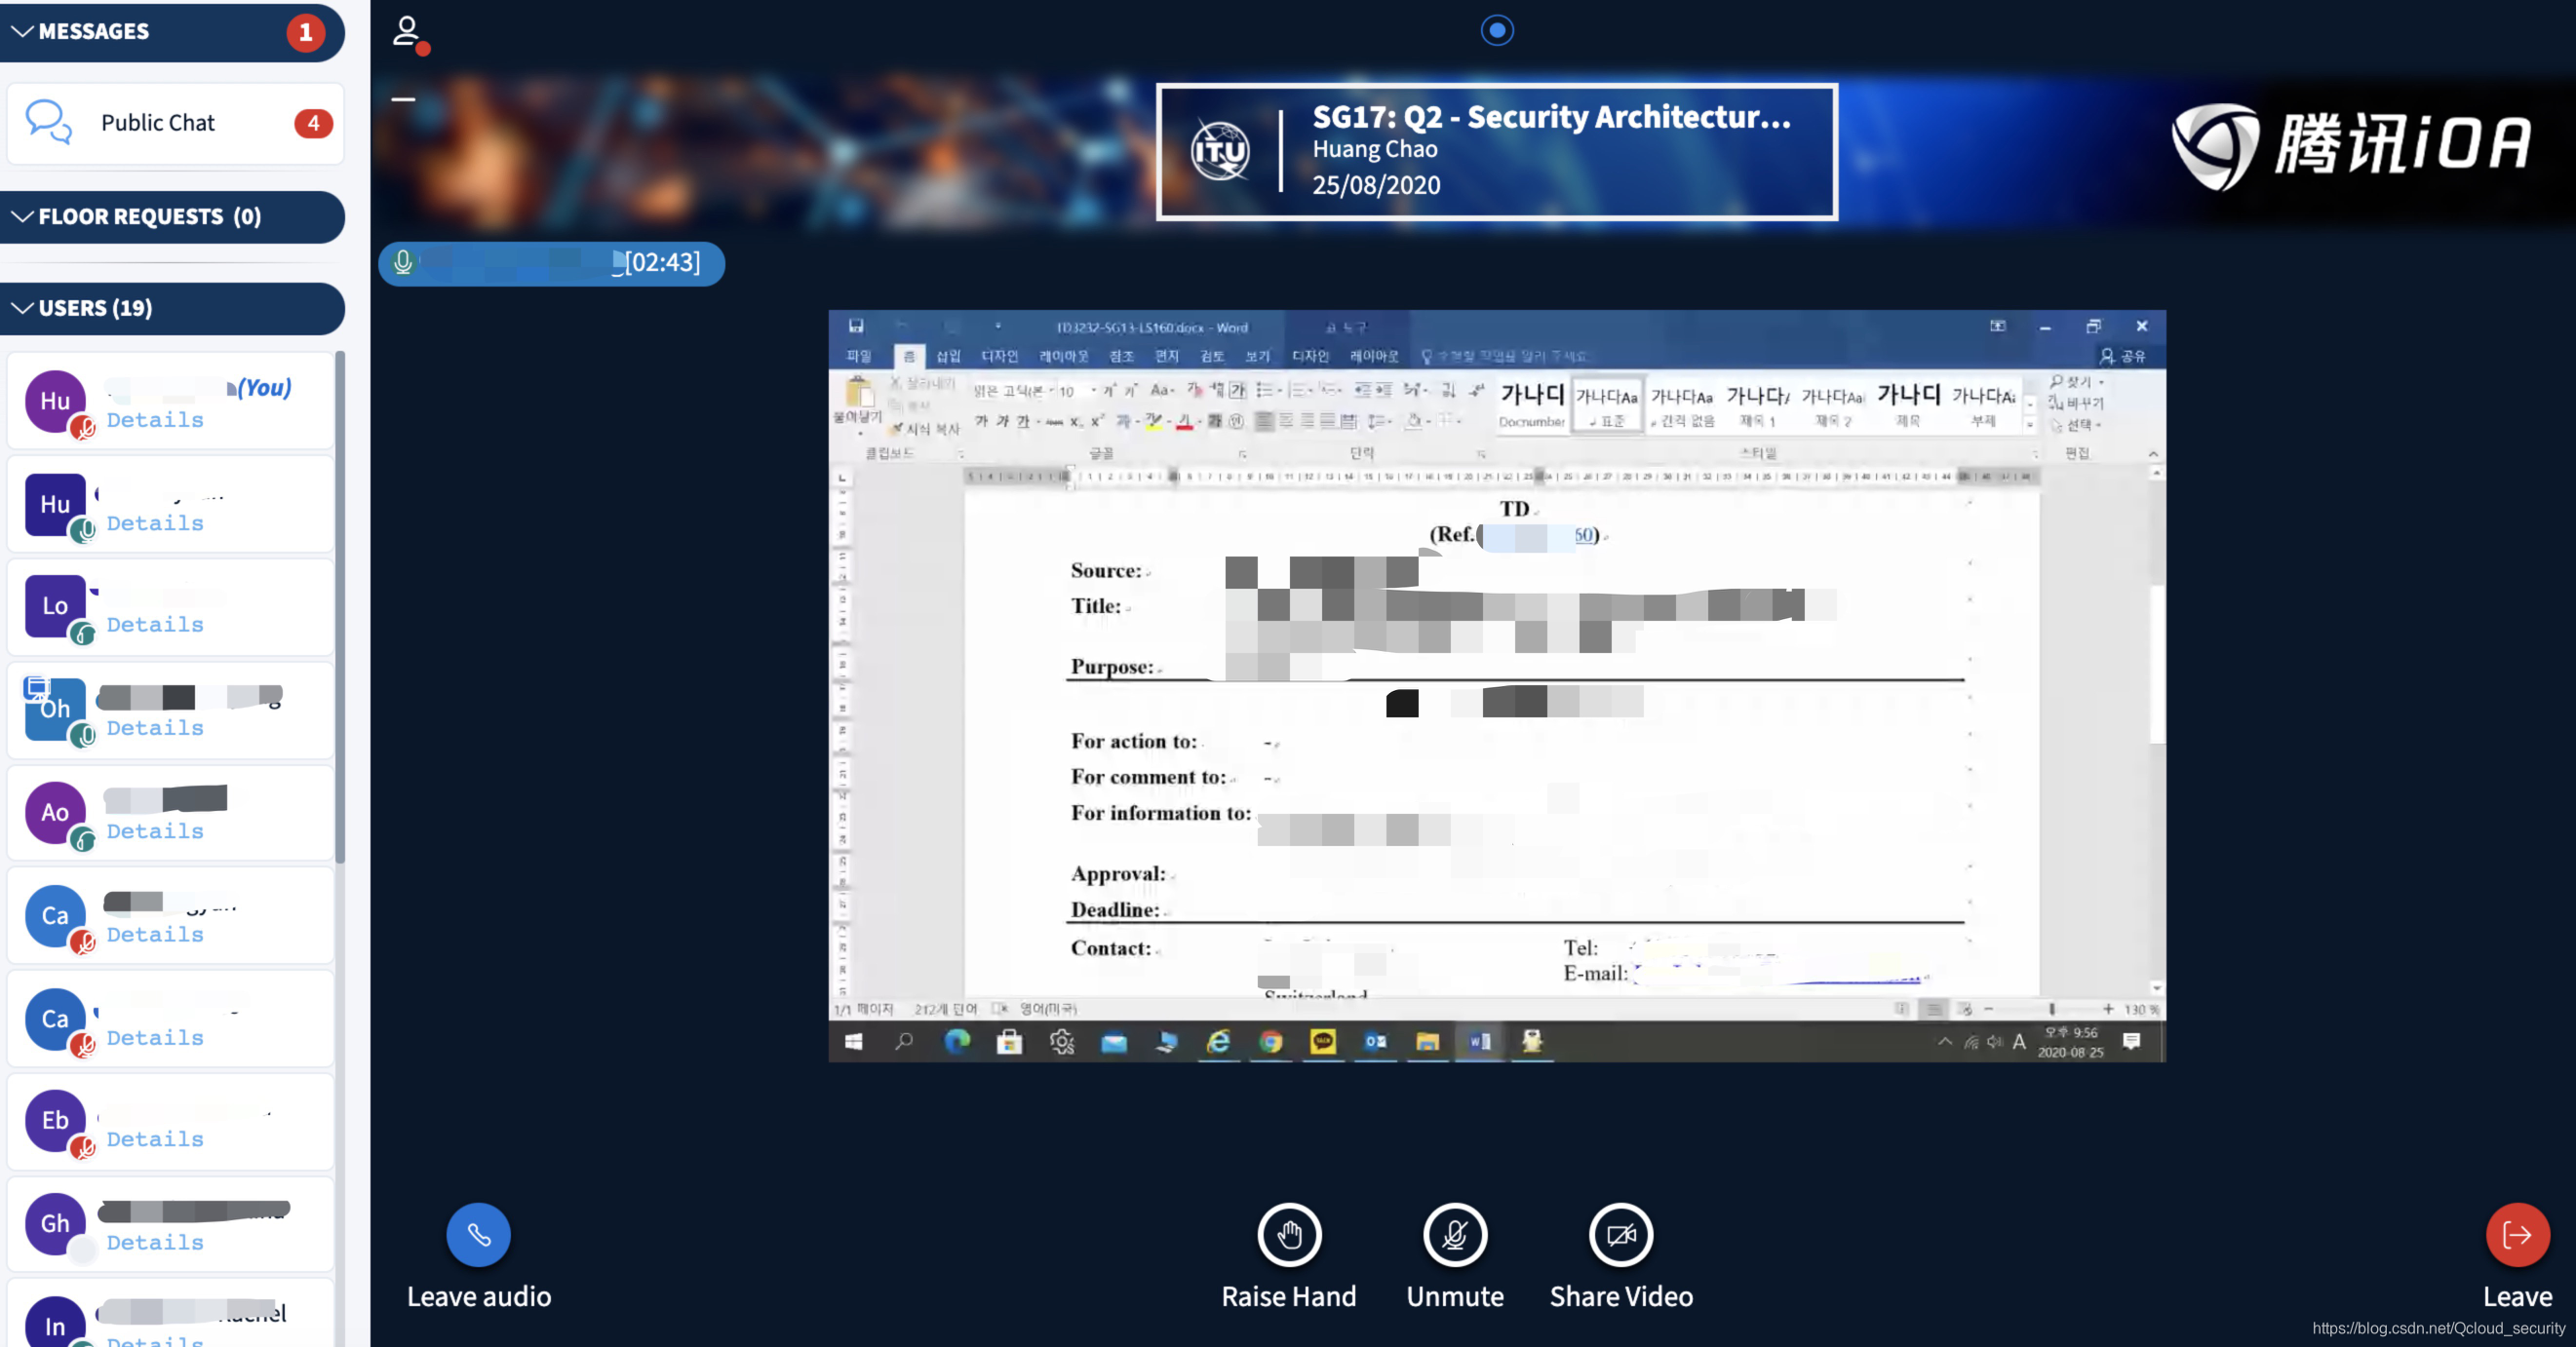
Task: Collapse the MESSAGES section
Action: [22, 32]
